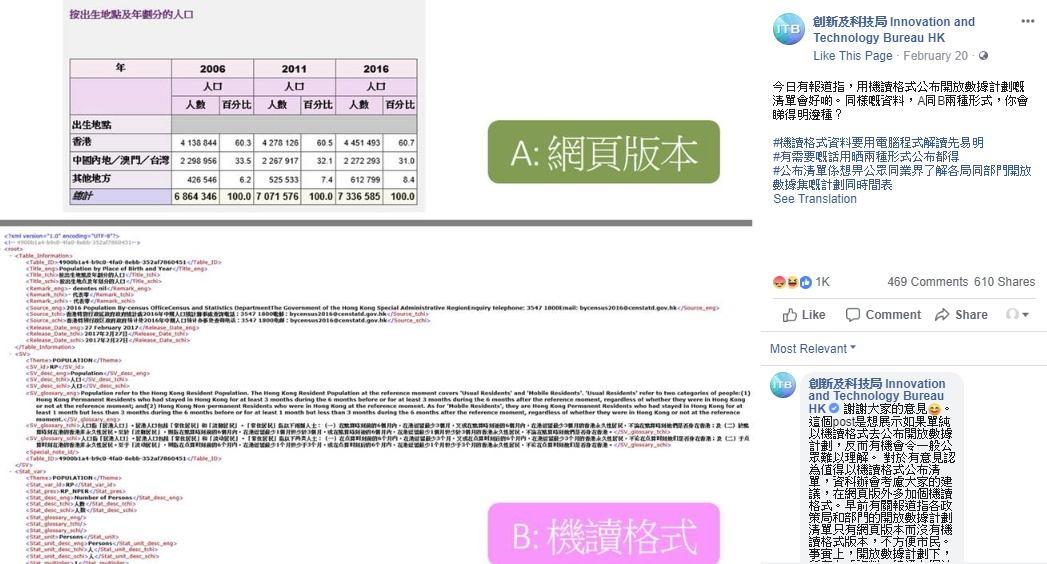Click the Like thumbs-up button
The width and height of the screenshot is (1047, 564).
[804, 315]
